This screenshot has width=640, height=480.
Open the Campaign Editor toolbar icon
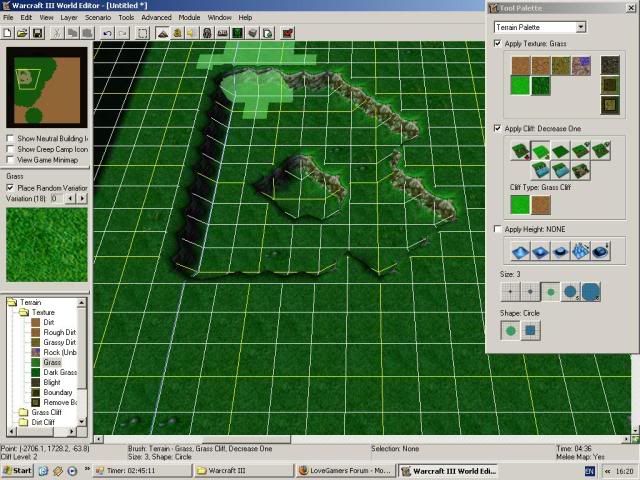[x=222, y=33]
